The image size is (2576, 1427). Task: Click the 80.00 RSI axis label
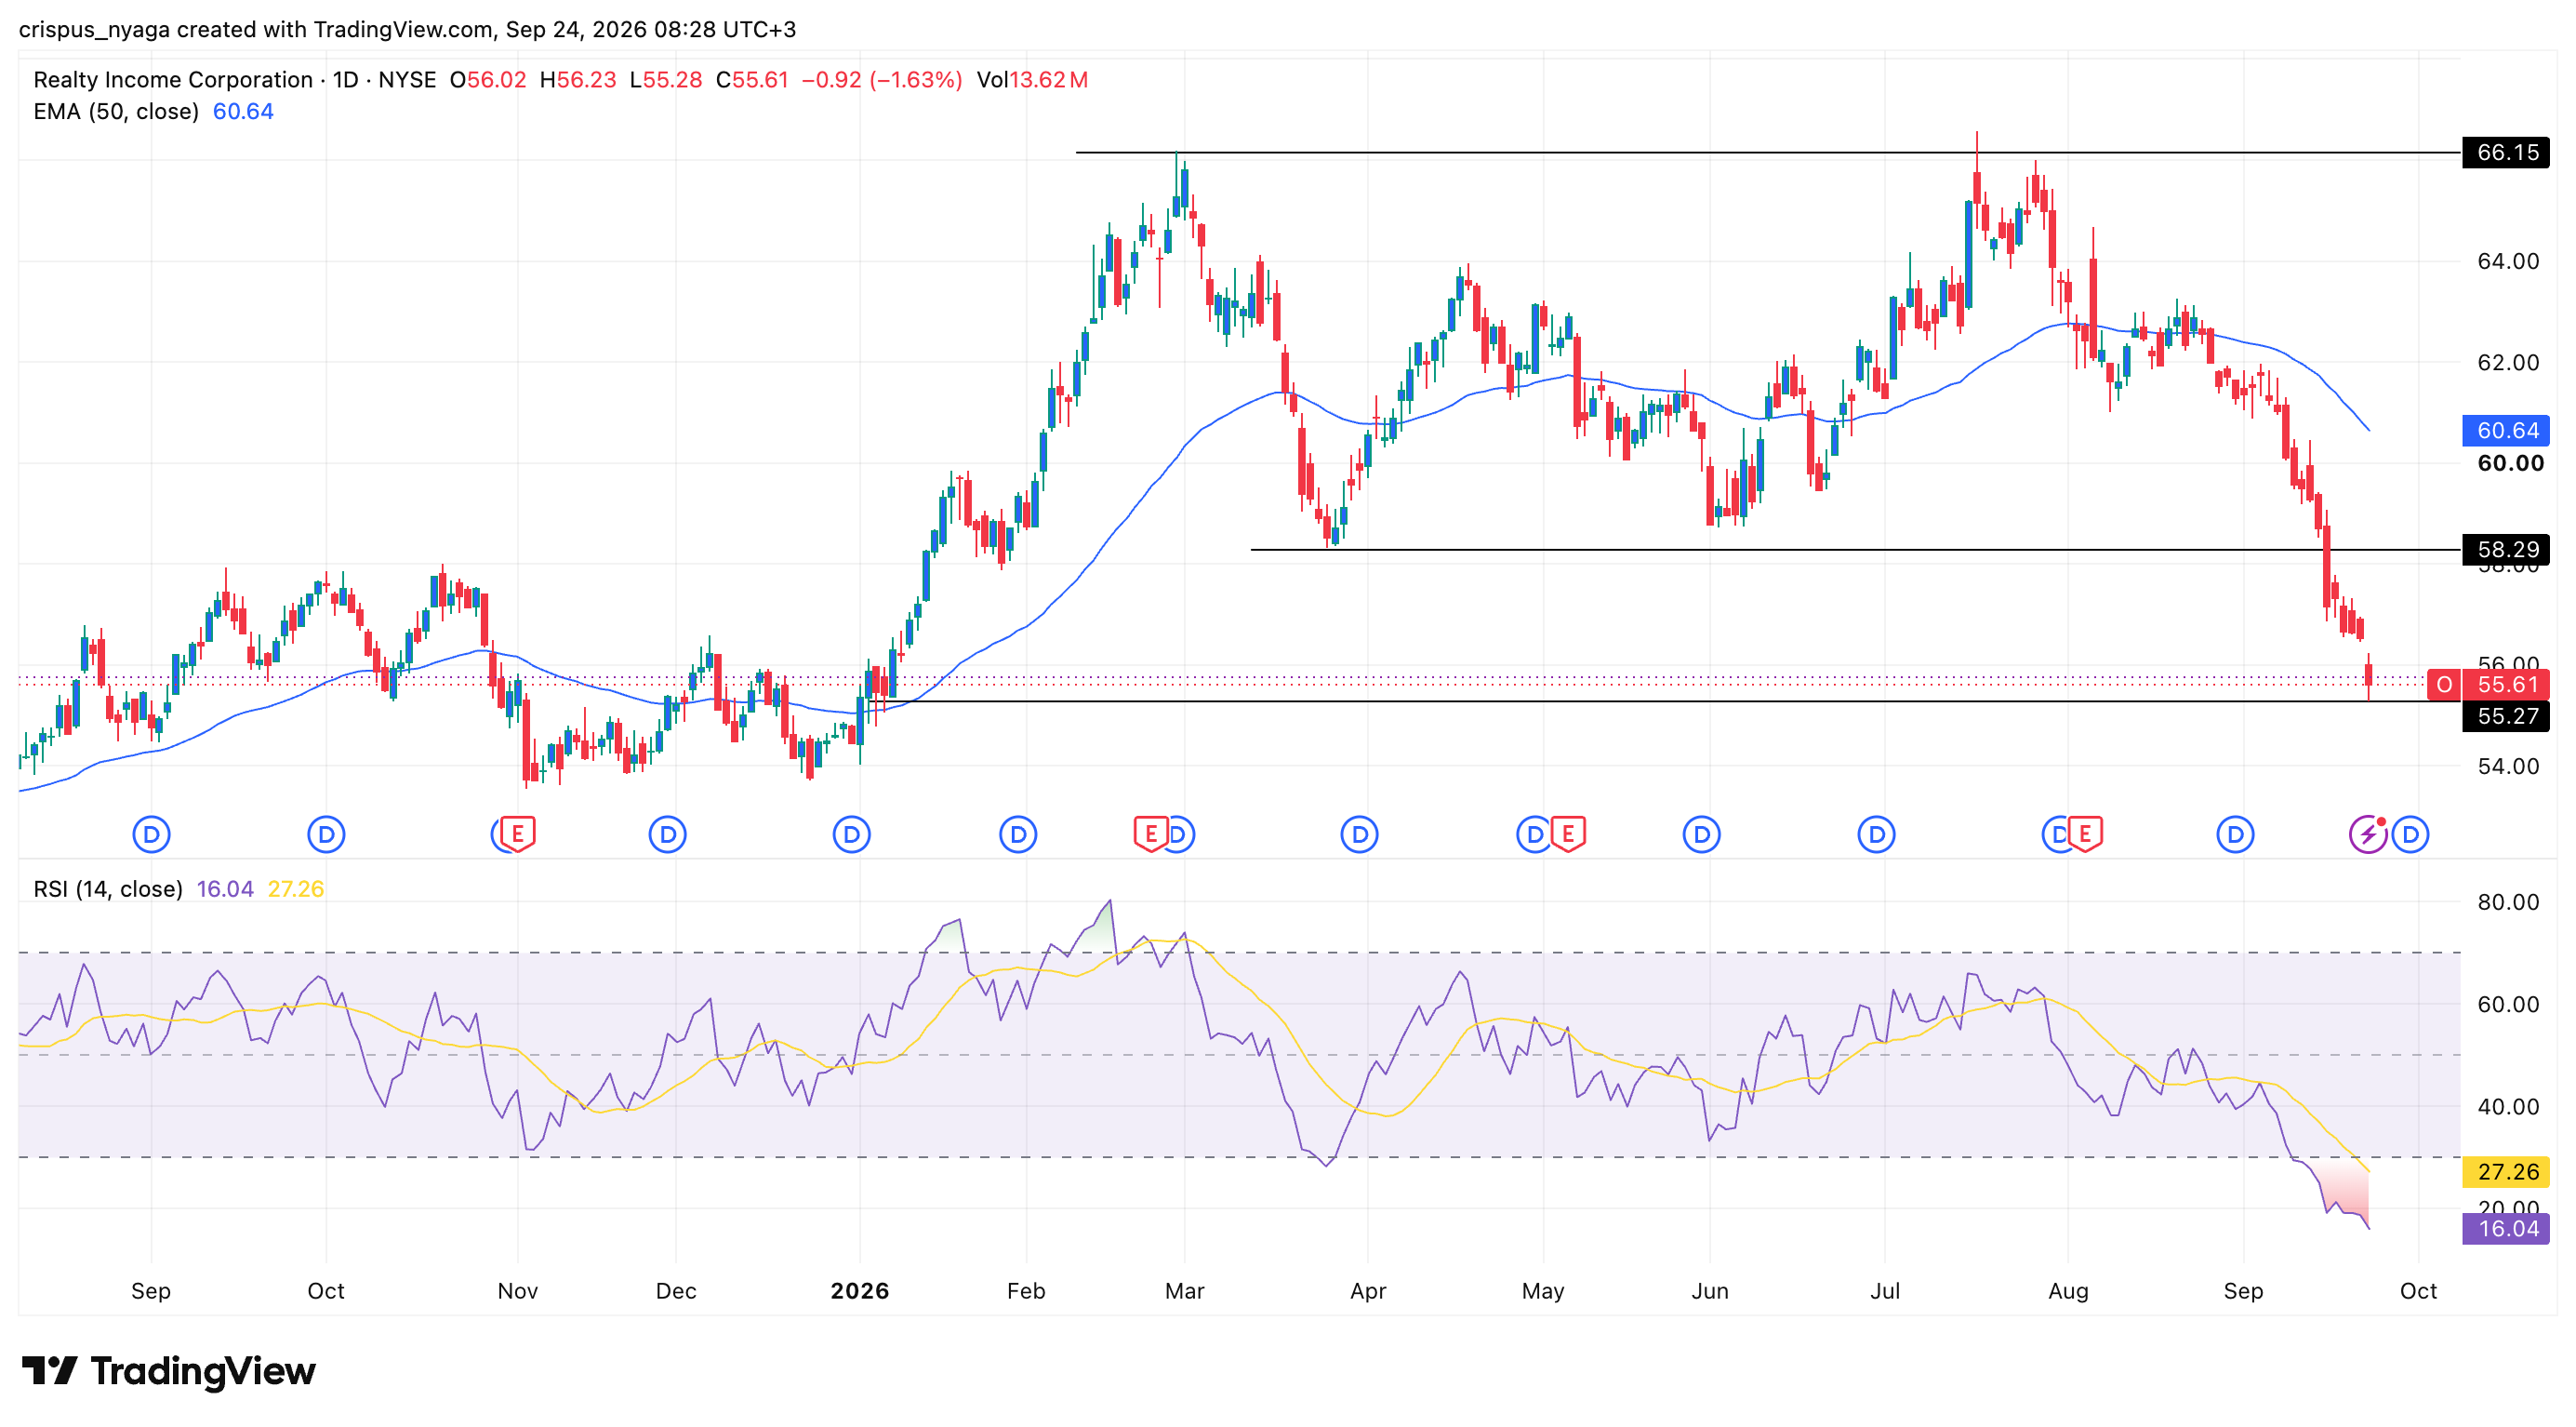coord(2508,903)
